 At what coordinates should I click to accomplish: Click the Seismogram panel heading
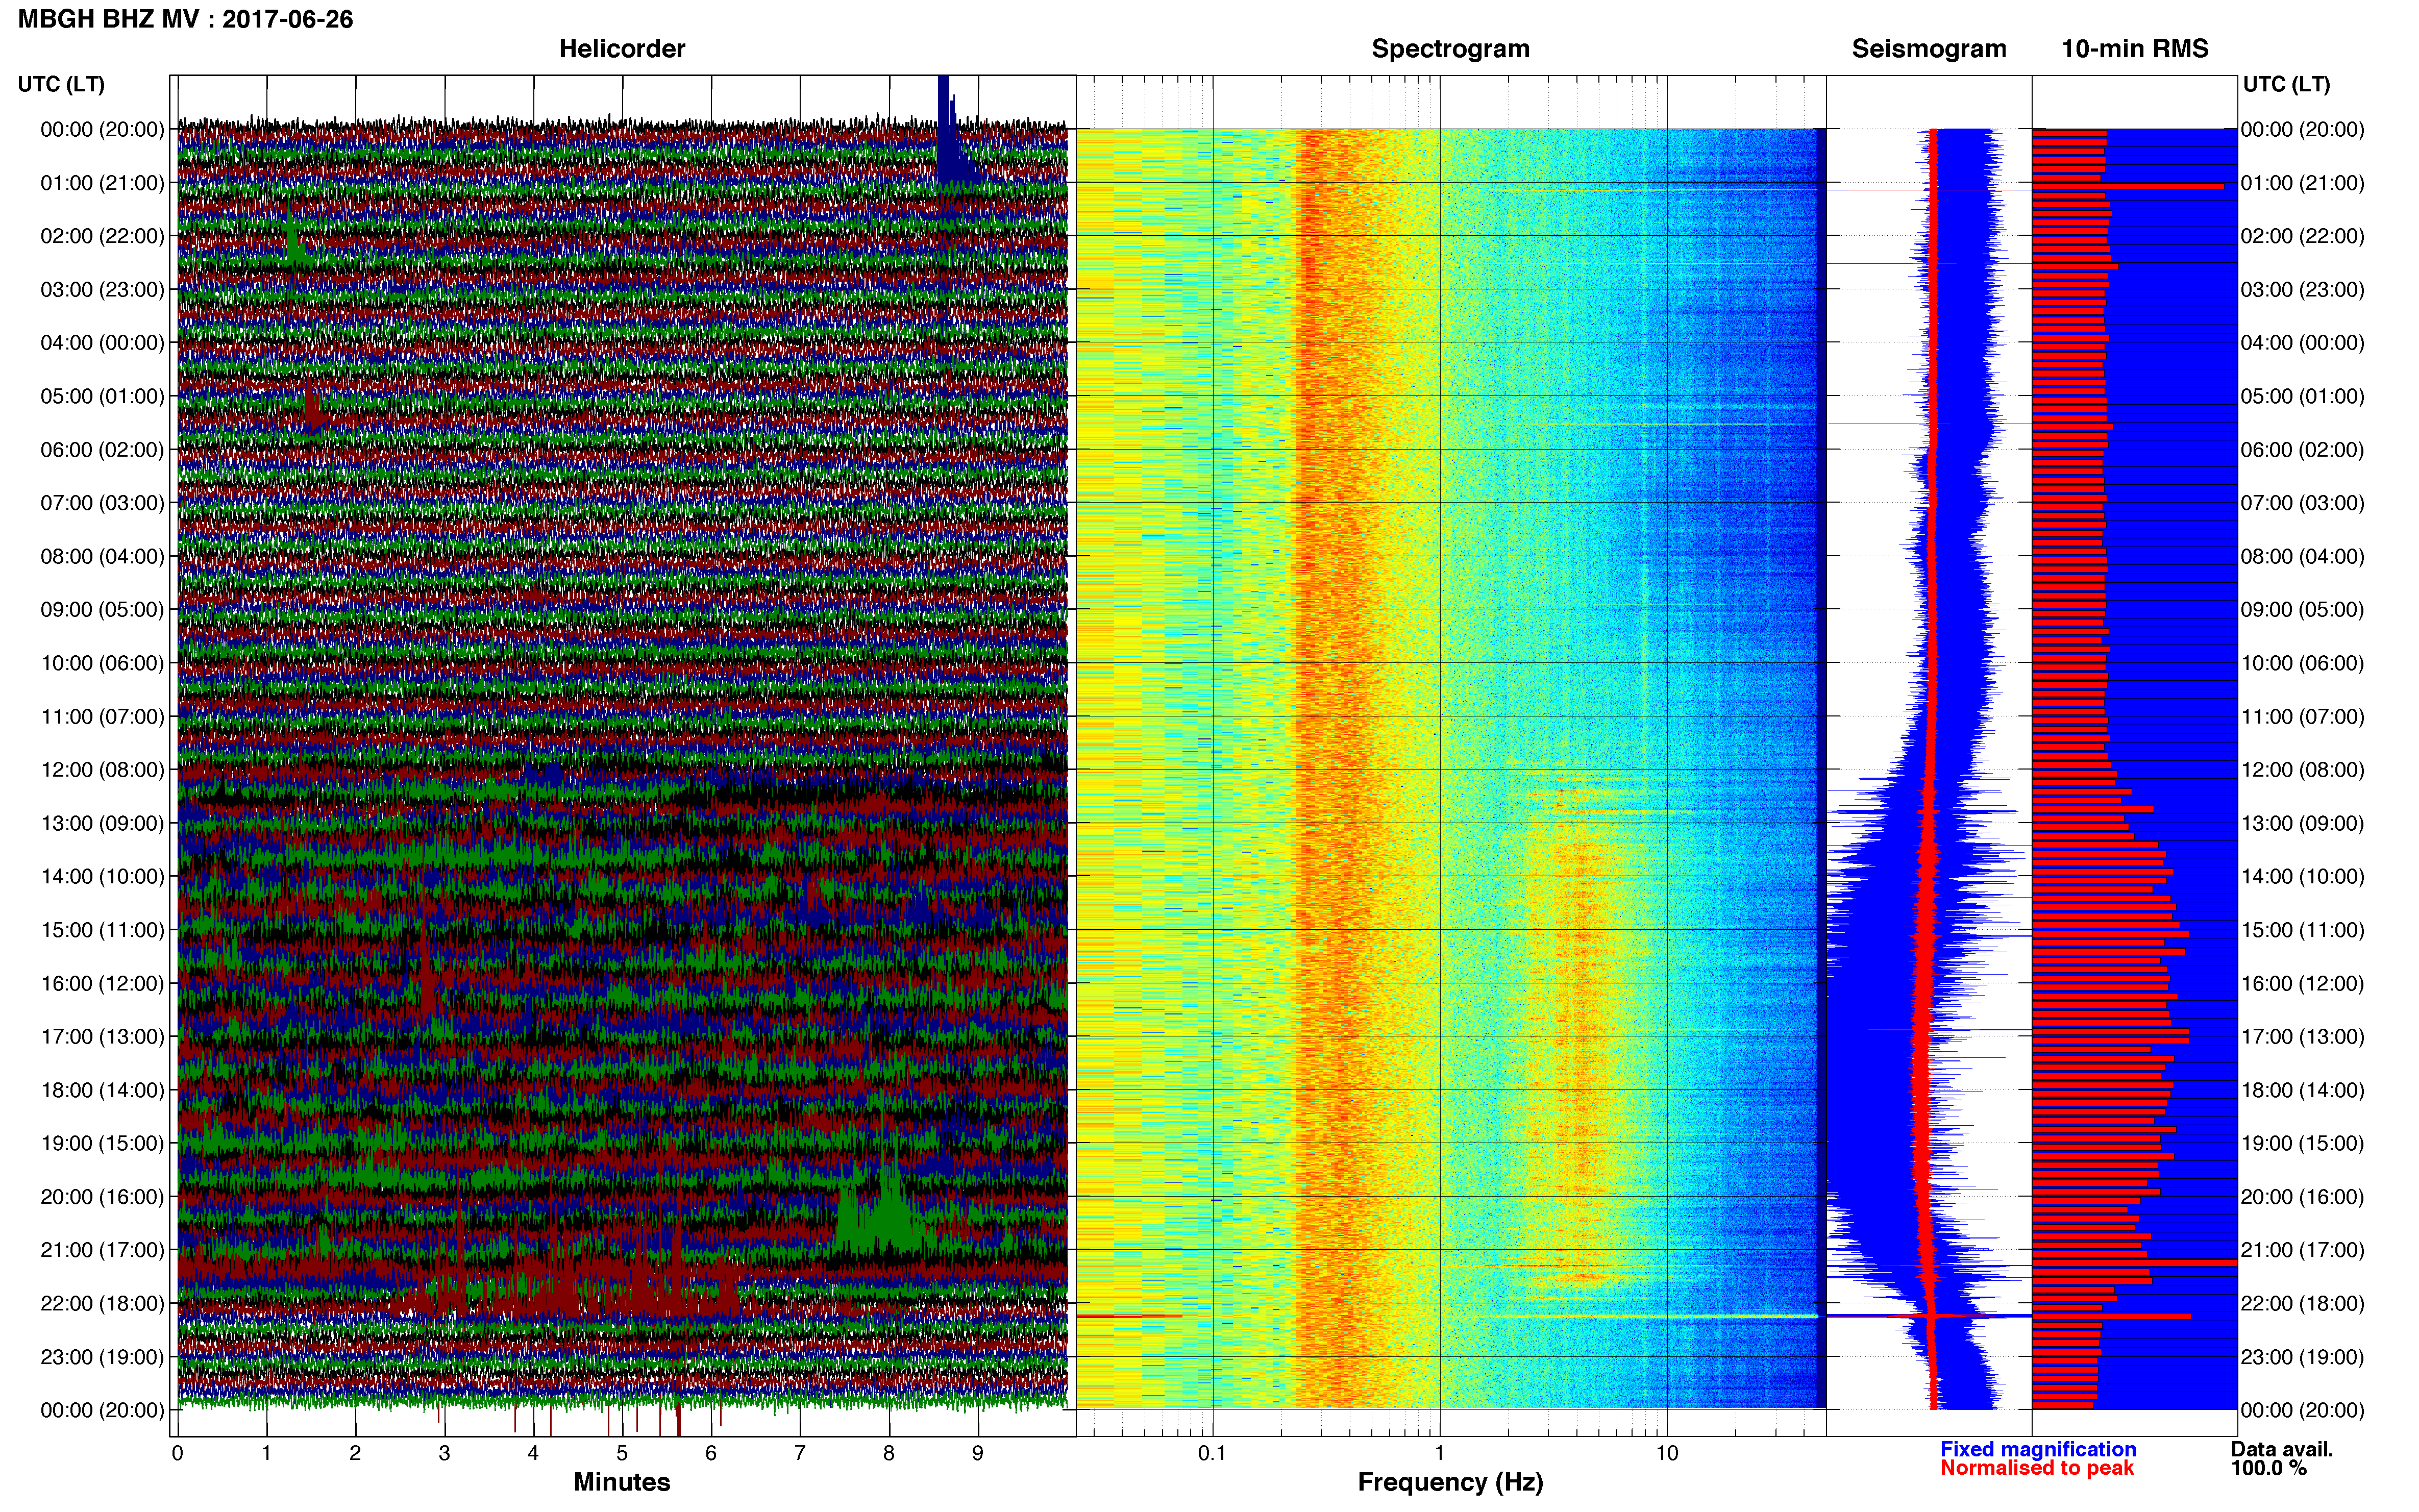pos(1929,49)
